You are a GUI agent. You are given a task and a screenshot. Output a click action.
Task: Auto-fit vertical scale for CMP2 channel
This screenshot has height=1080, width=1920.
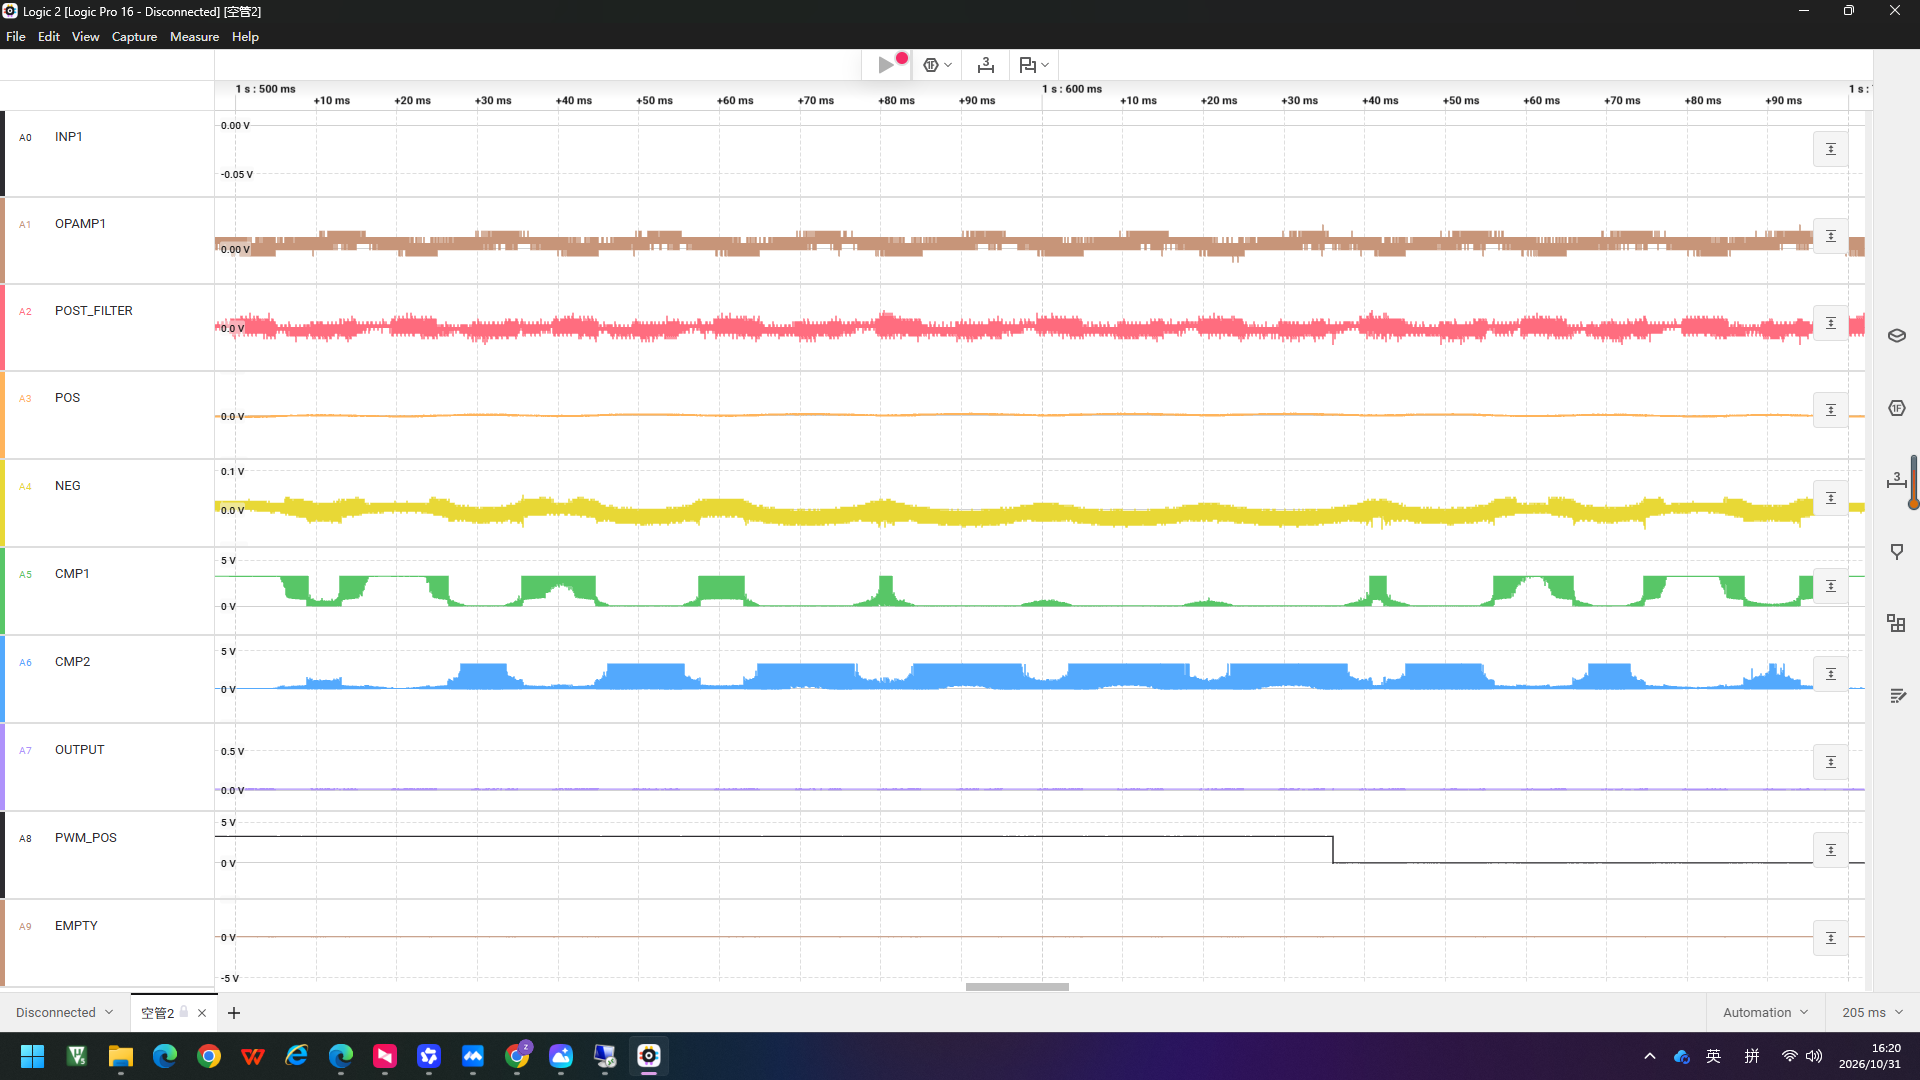point(1831,674)
